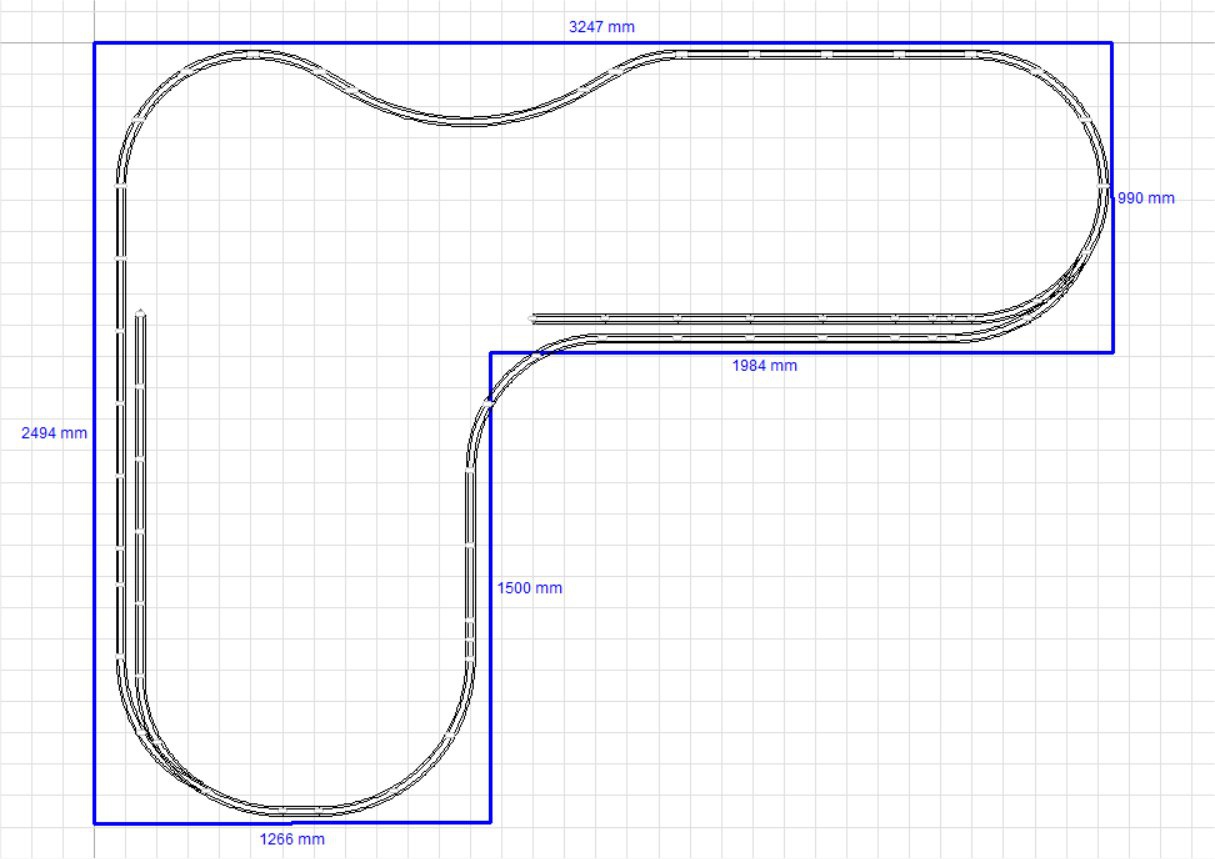Image resolution: width=1215 pixels, height=859 pixels.
Task: Select the 1266 mm dimension label
Action: click(291, 839)
